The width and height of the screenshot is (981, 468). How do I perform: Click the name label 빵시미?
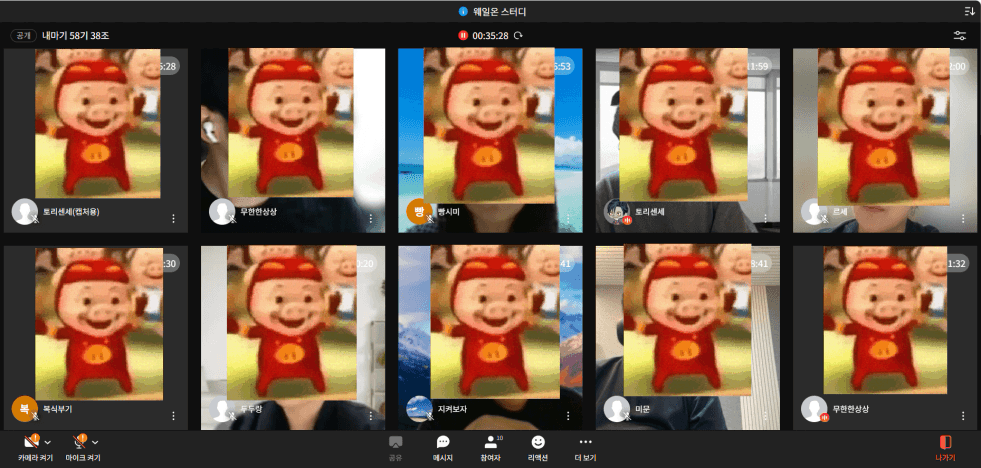[x=449, y=211]
